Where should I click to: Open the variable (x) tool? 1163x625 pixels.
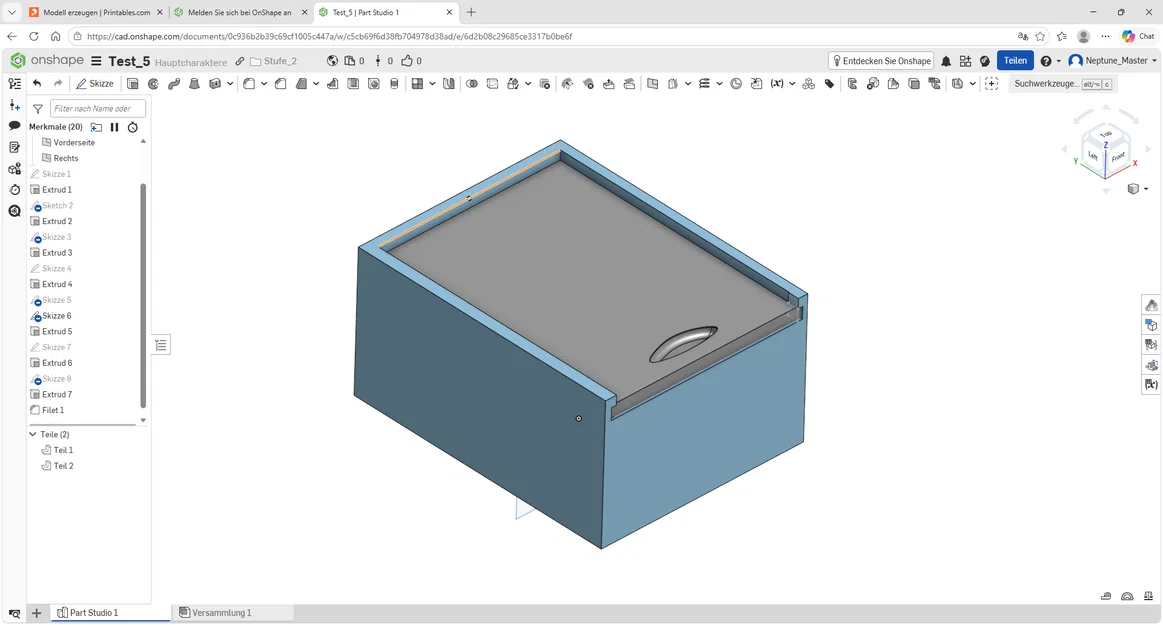(x=777, y=84)
